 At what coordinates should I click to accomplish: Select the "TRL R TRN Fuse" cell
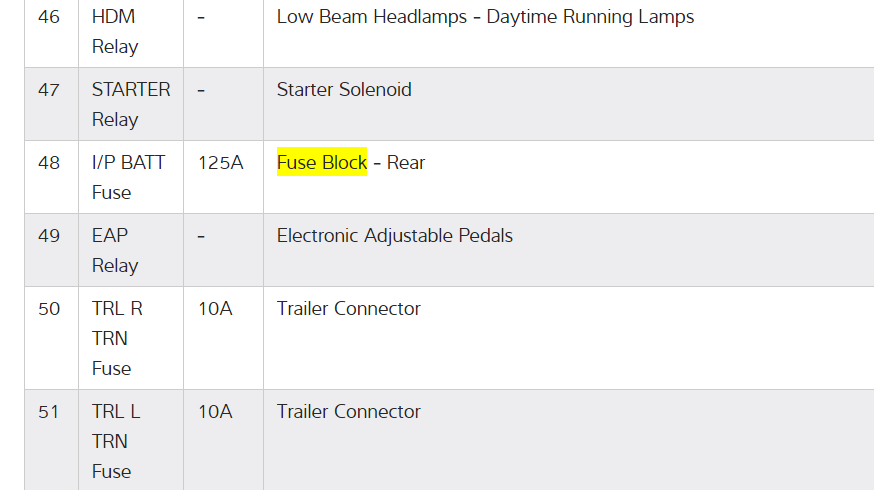tap(117, 338)
